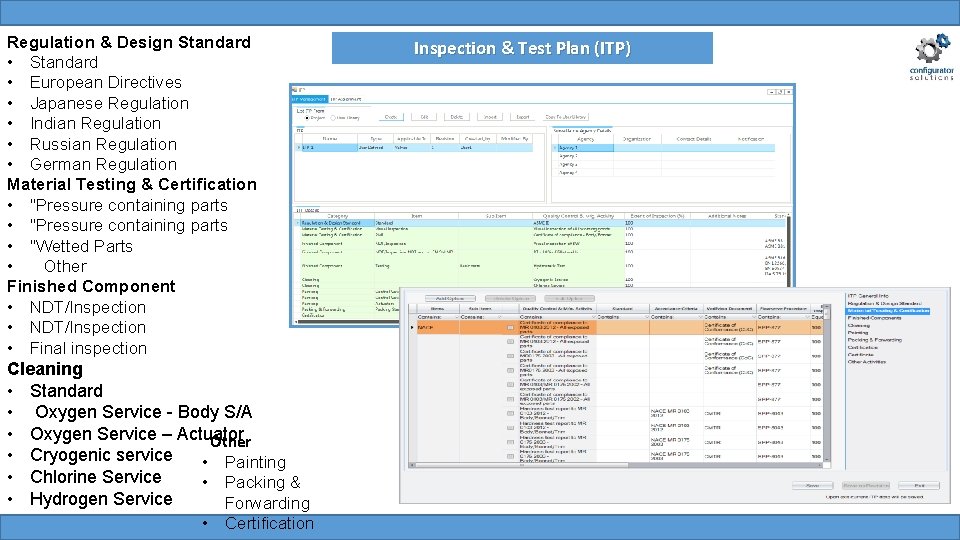
Task: Click the Category column header in details grid
Action: [x=337, y=216]
